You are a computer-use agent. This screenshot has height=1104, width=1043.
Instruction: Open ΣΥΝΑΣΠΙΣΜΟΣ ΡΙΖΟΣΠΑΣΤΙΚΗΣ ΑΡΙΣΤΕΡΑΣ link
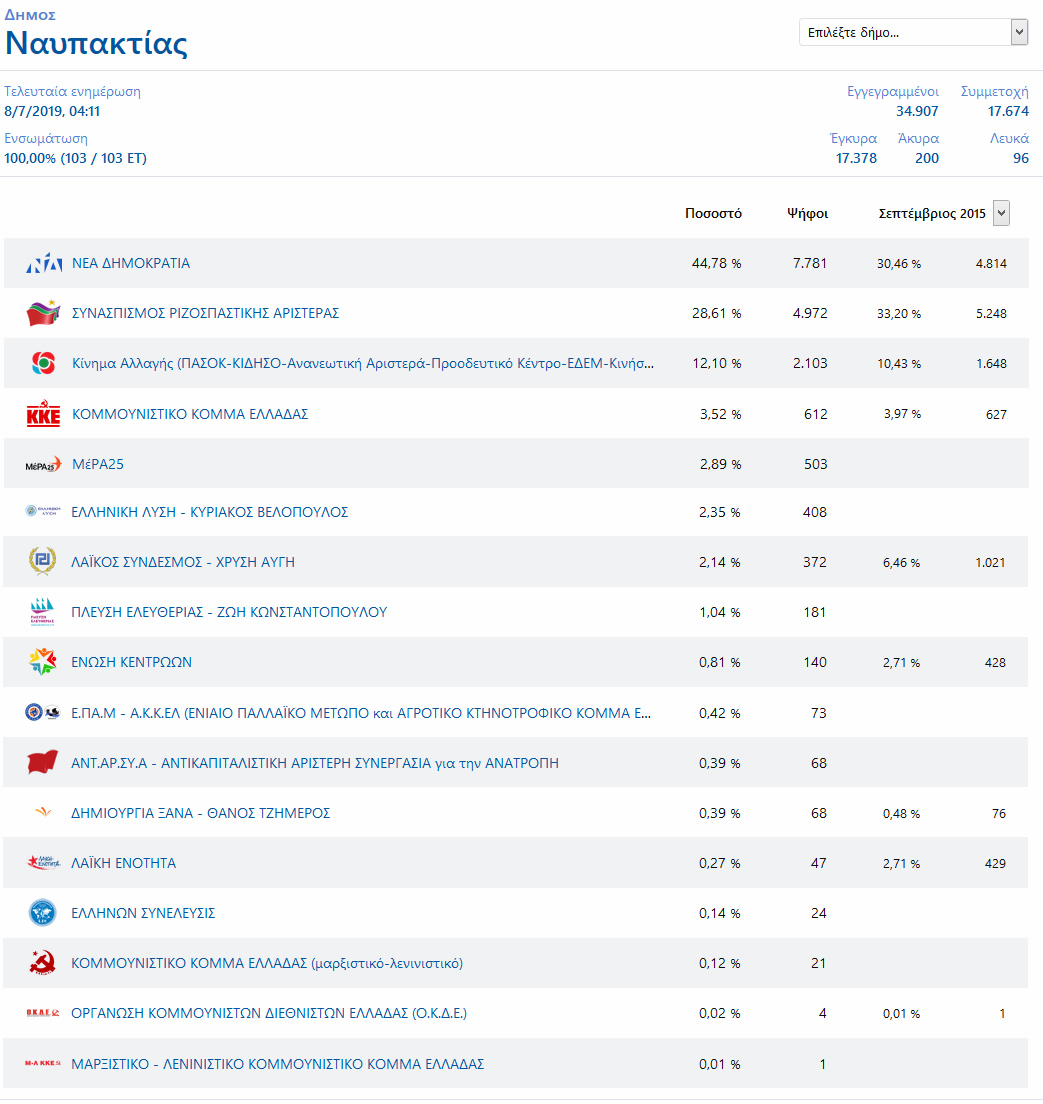[x=206, y=313]
